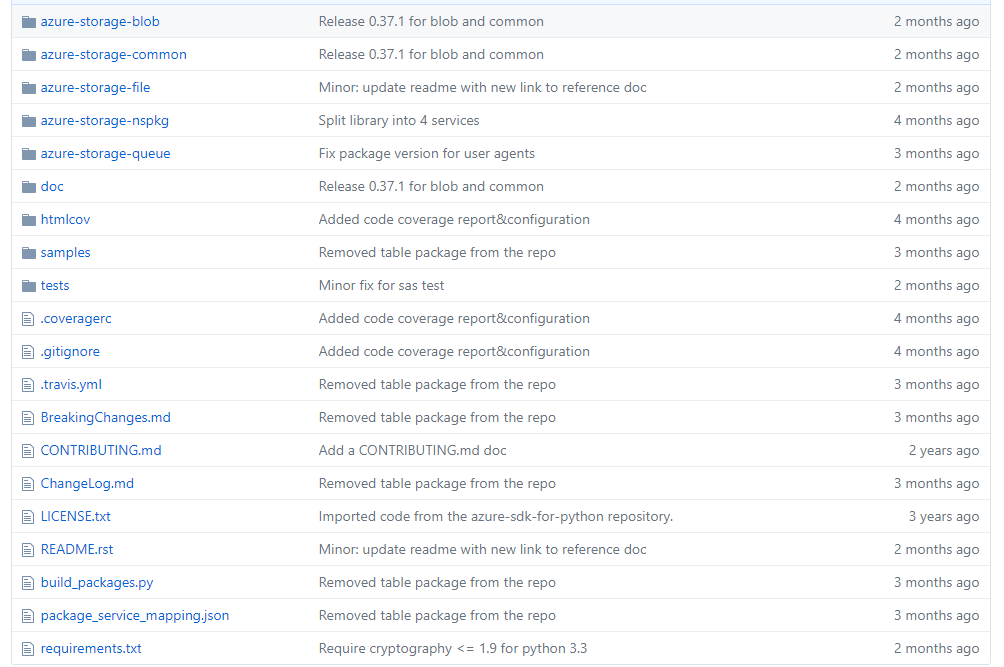Click the 3 years ago timestamp for LICENSE.txt

coord(943,516)
